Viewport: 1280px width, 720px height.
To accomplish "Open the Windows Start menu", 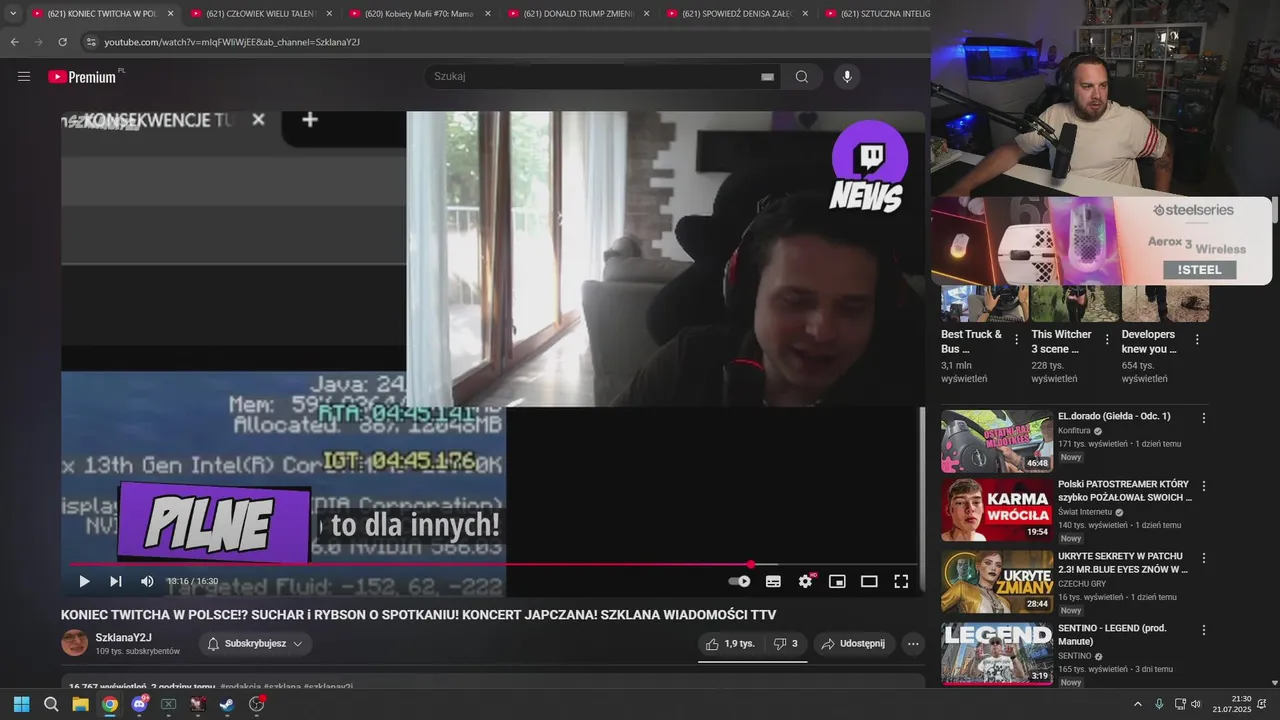I will click(x=21, y=704).
